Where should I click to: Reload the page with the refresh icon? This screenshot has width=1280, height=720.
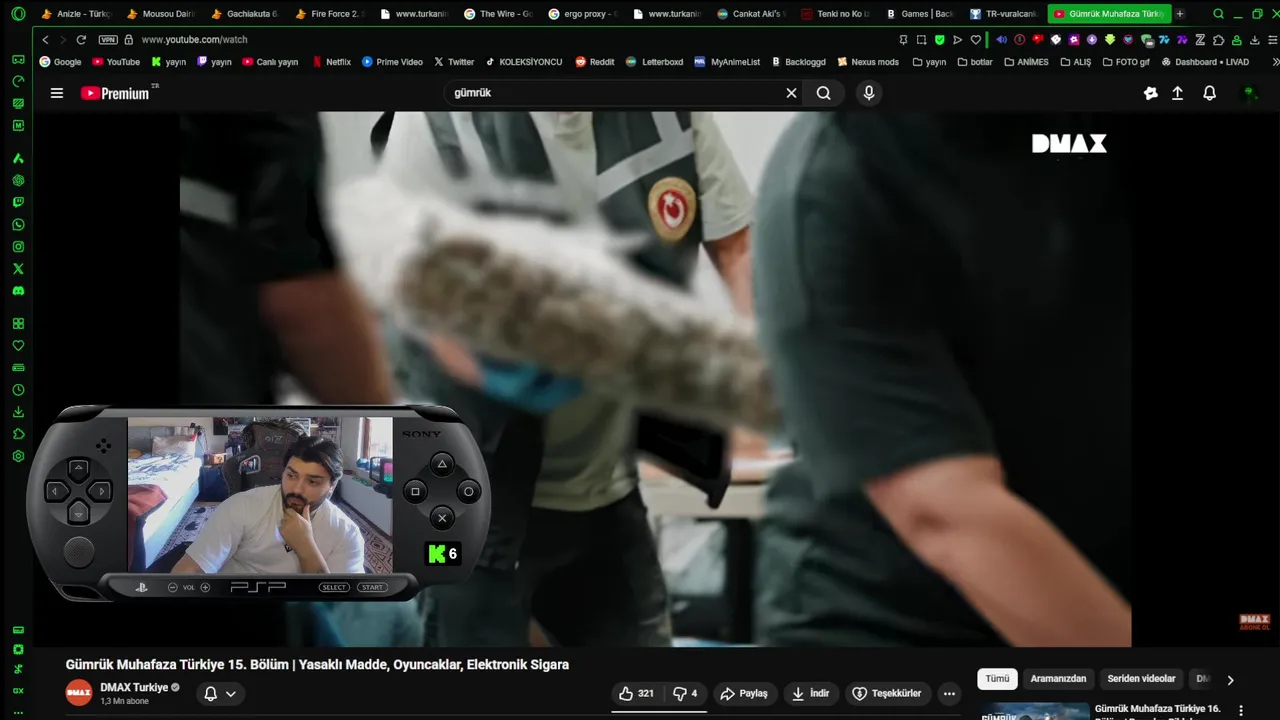coord(81,39)
